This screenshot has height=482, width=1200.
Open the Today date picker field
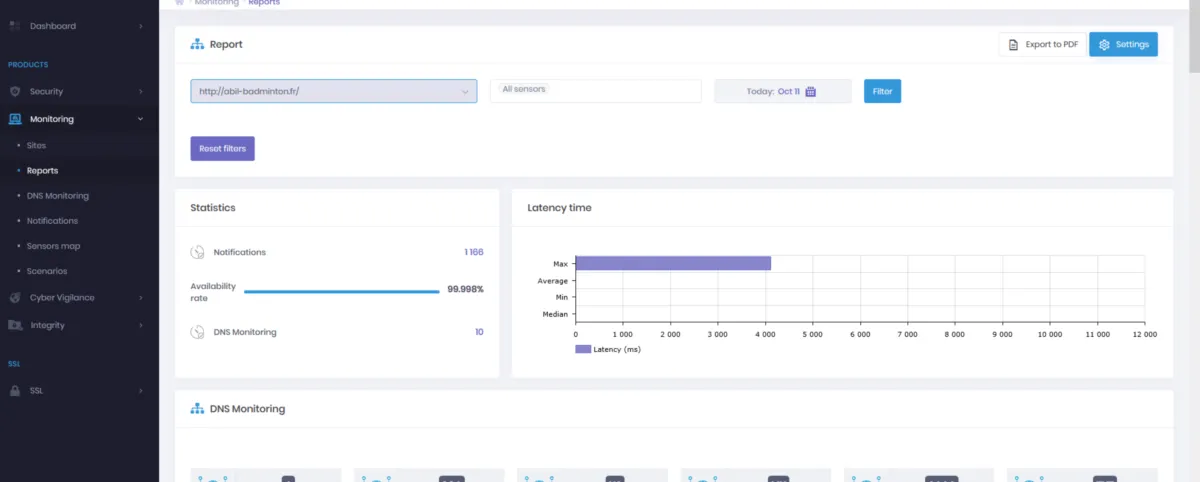pos(783,91)
